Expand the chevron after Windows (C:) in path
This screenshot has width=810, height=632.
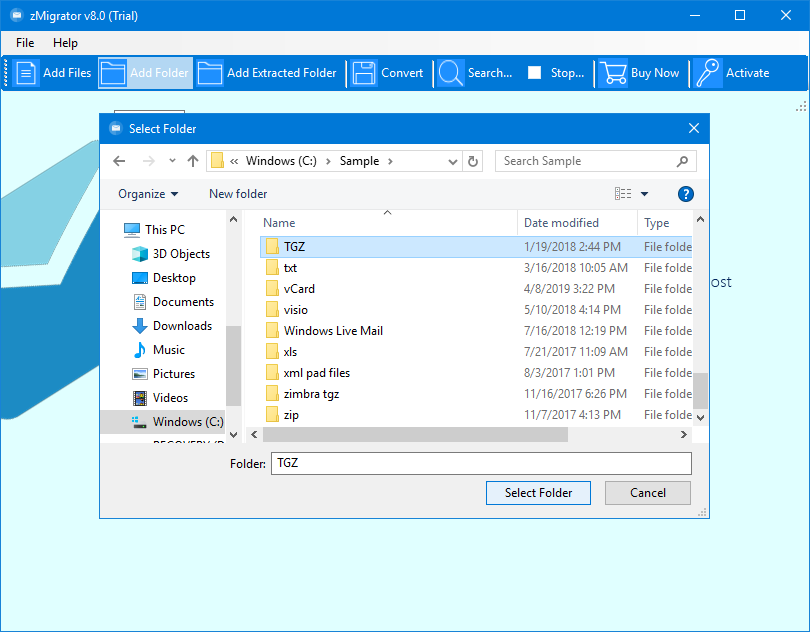(328, 161)
